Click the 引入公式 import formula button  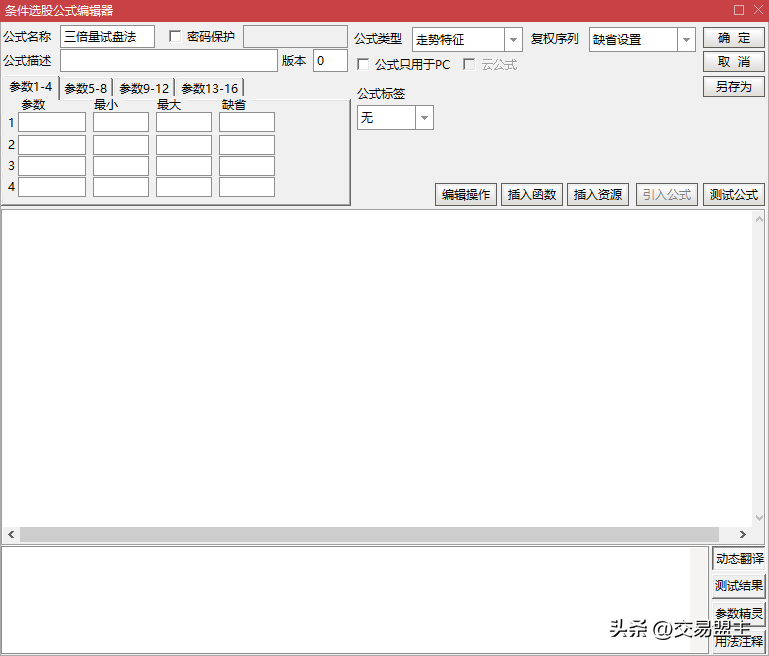click(667, 195)
